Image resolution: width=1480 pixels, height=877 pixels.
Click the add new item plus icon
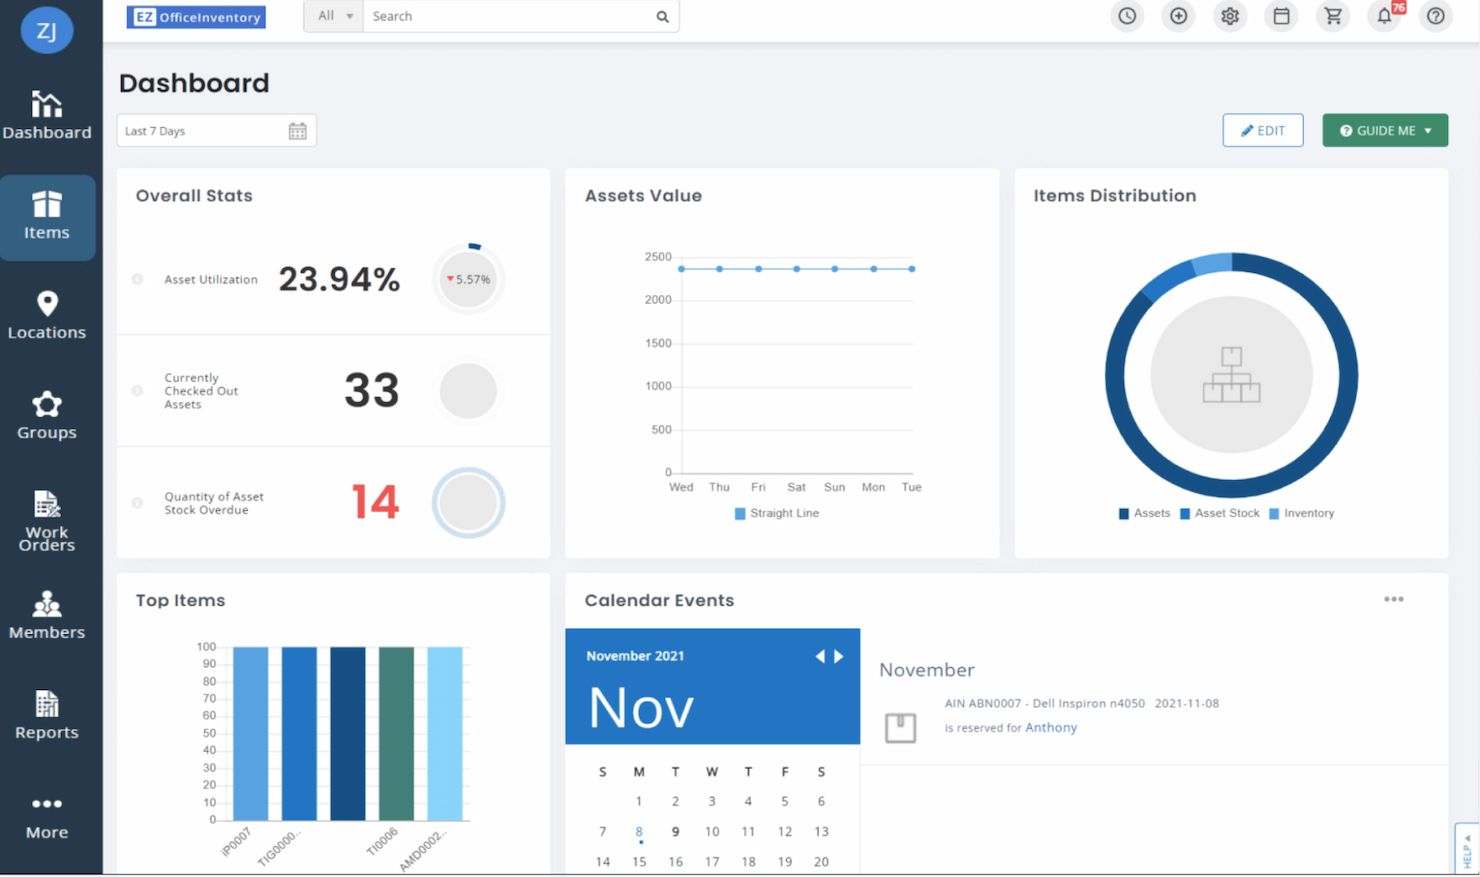1178,16
